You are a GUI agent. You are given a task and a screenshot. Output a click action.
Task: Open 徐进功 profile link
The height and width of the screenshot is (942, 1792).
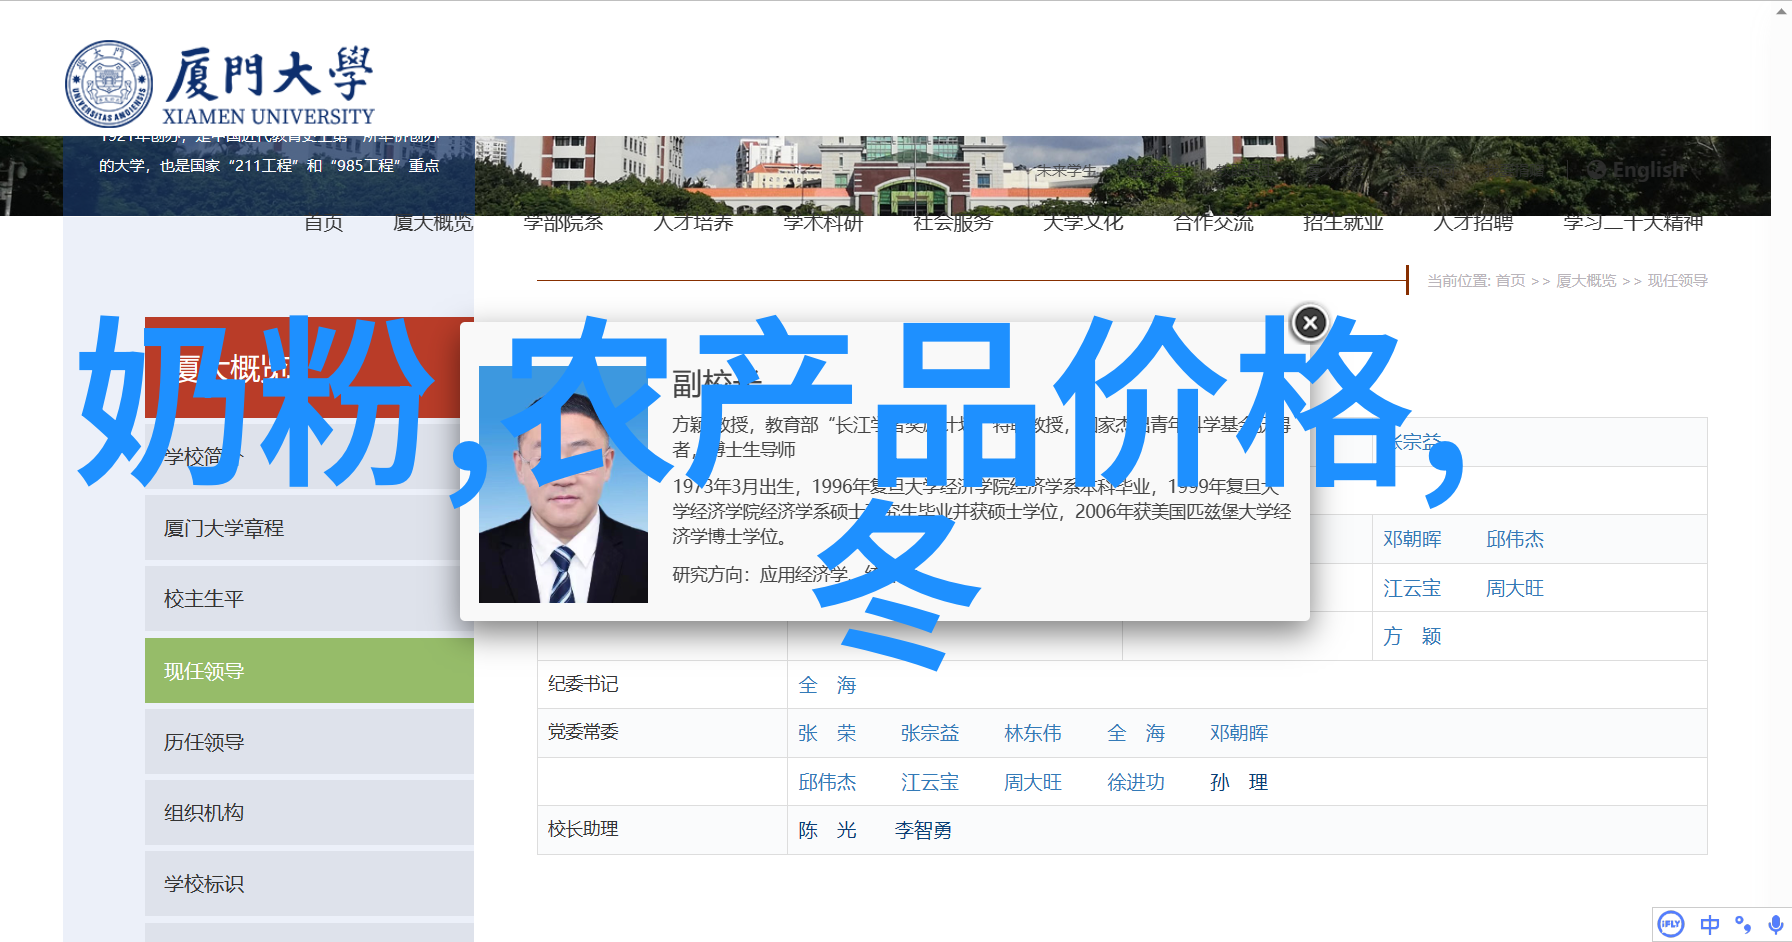pyautogui.click(x=1136, y=782)
